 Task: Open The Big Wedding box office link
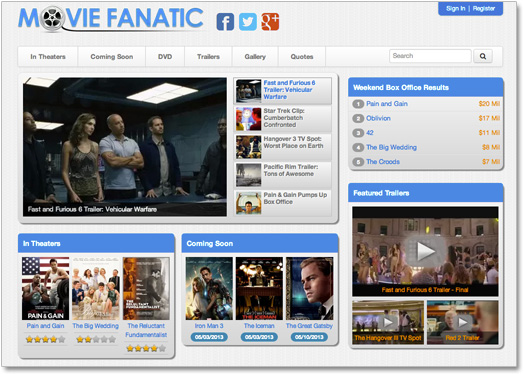click(391, 147)
